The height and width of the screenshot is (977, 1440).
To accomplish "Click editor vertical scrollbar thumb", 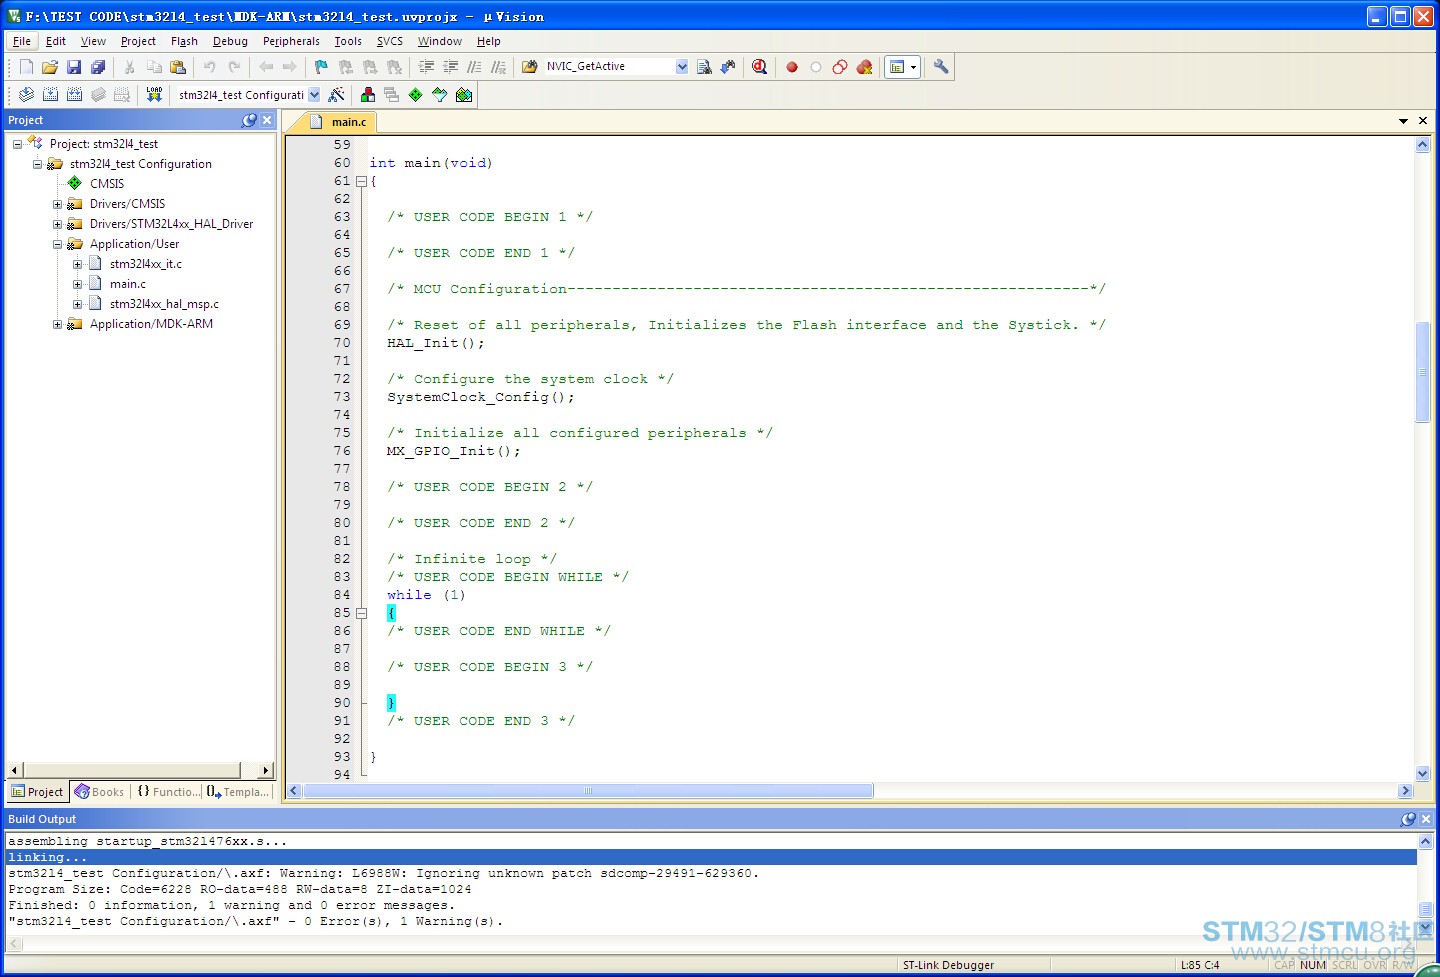I will [x=1423, y=373].
